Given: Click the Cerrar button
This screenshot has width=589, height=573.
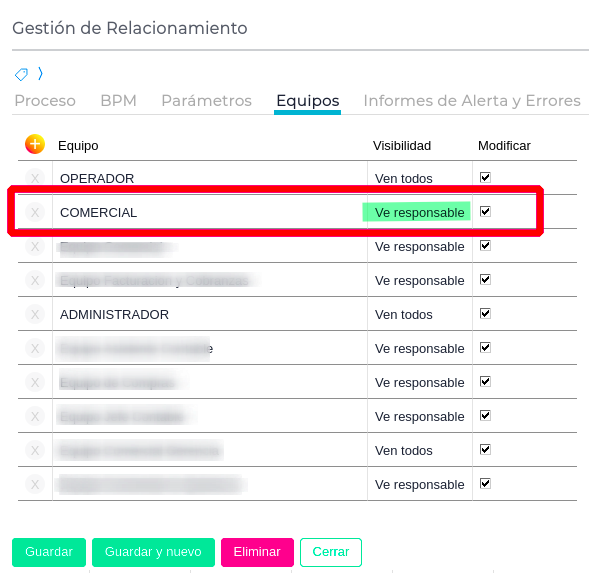Looking at the screenshot, I should coord(331,552).
